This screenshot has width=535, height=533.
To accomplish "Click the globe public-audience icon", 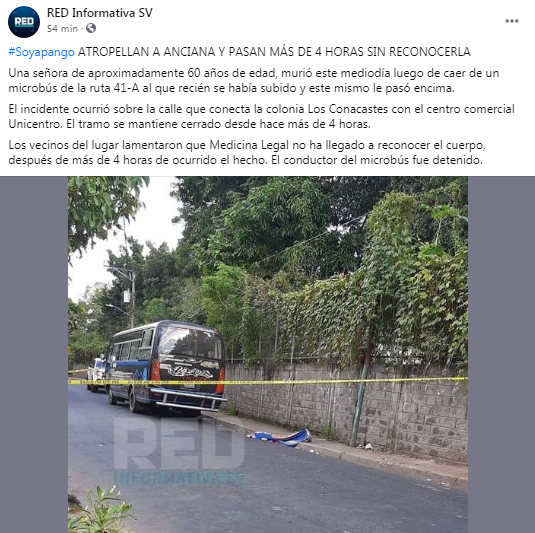I will (x=91, y=28).
